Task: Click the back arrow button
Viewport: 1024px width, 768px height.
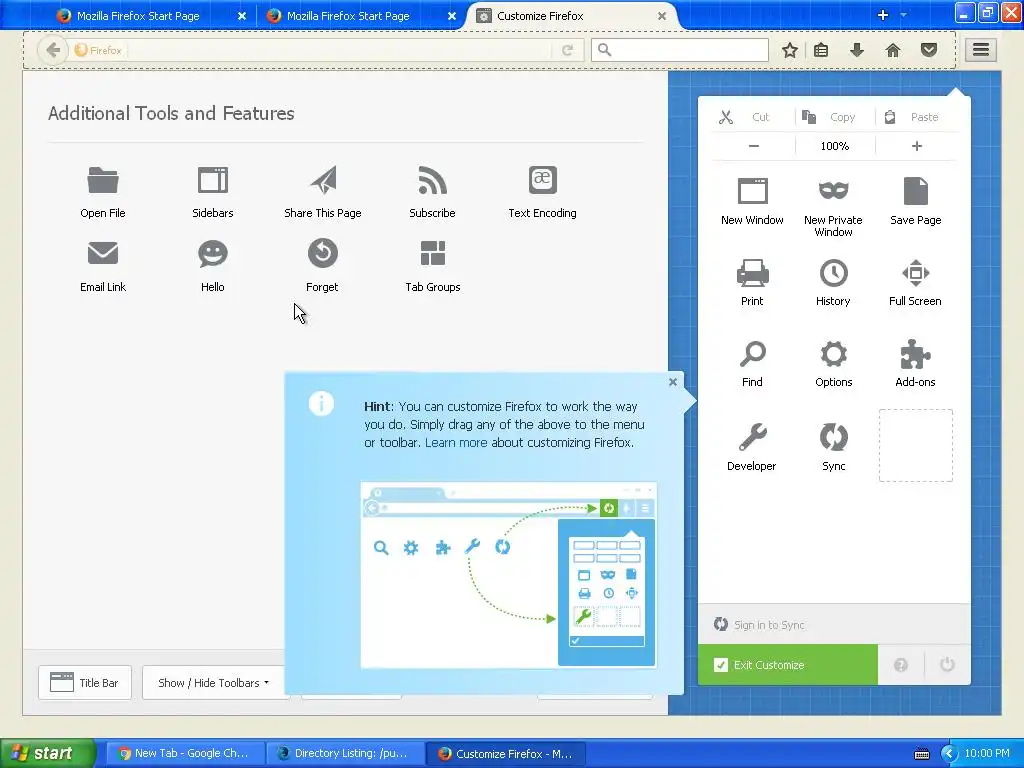Action: coord(53,50)
